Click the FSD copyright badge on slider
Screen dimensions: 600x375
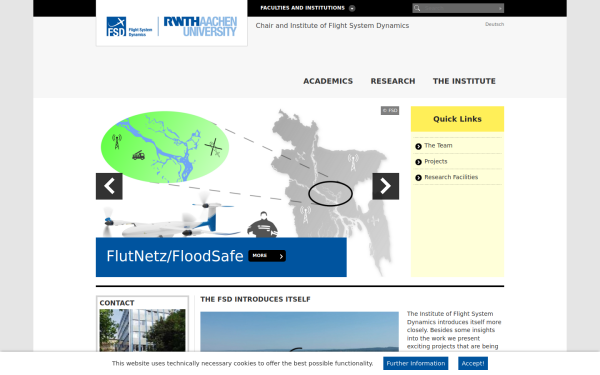(x=390, y=111)
